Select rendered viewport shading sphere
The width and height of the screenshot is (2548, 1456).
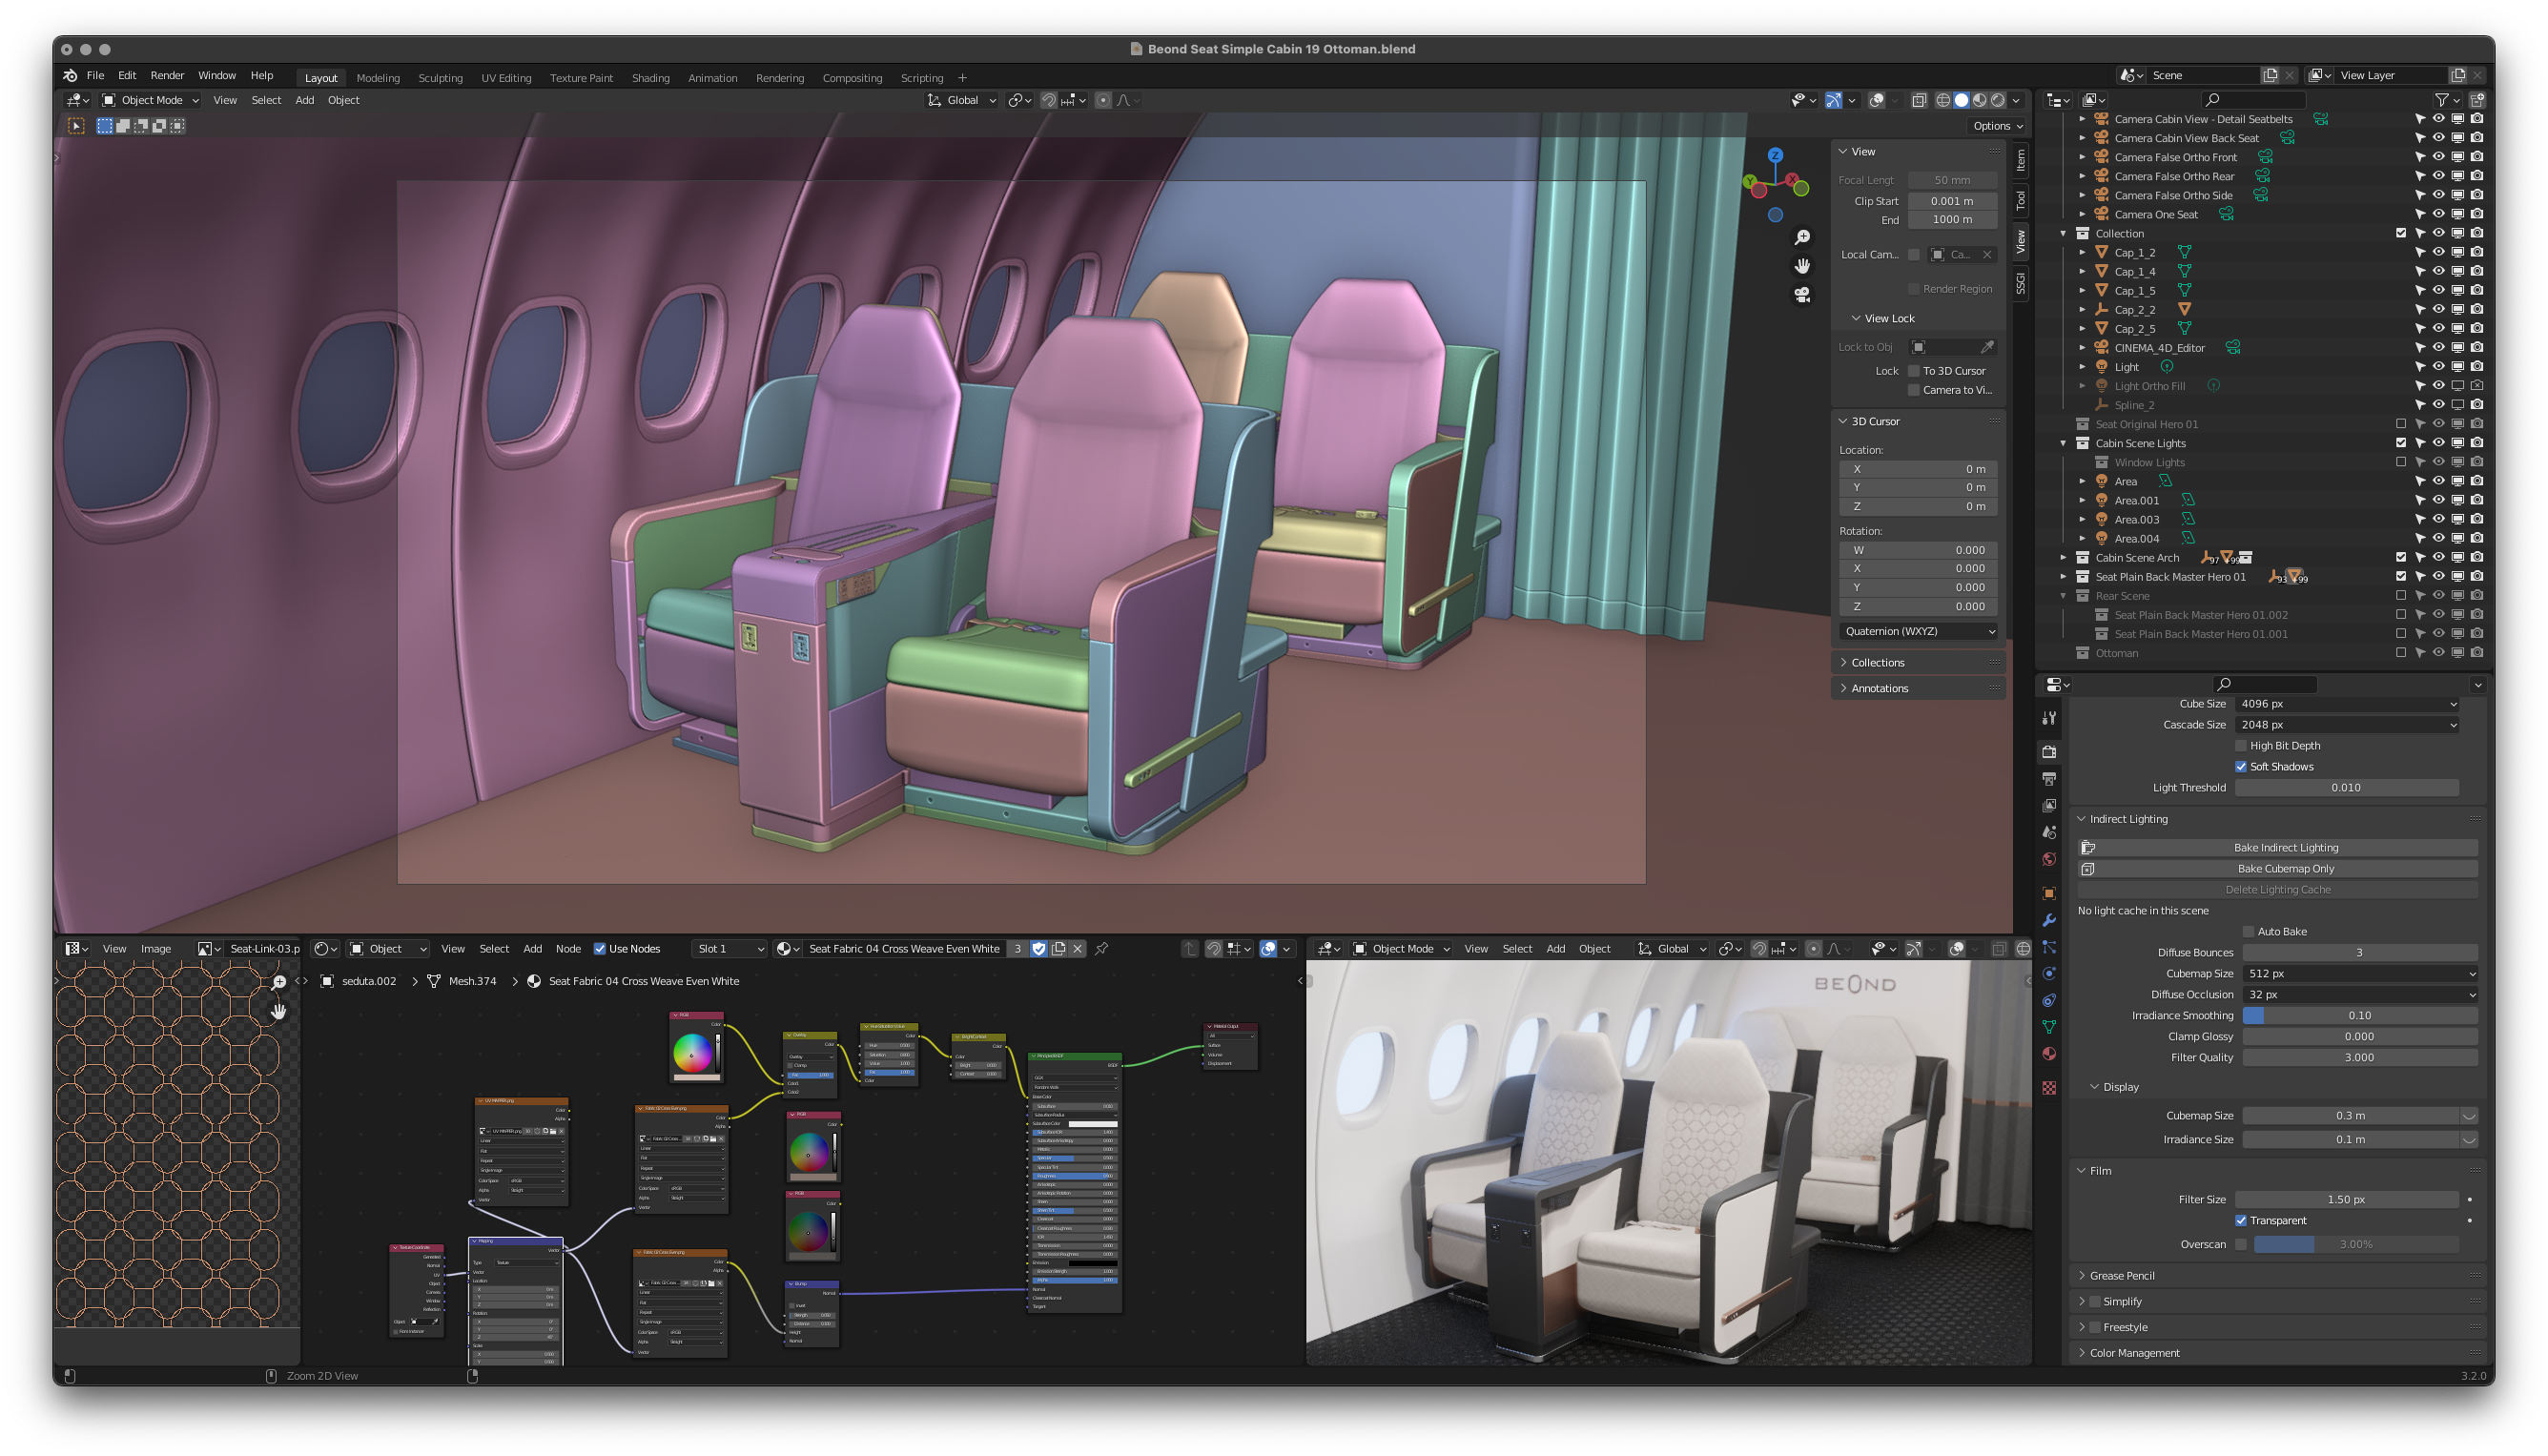click(x=1997, y=100)
